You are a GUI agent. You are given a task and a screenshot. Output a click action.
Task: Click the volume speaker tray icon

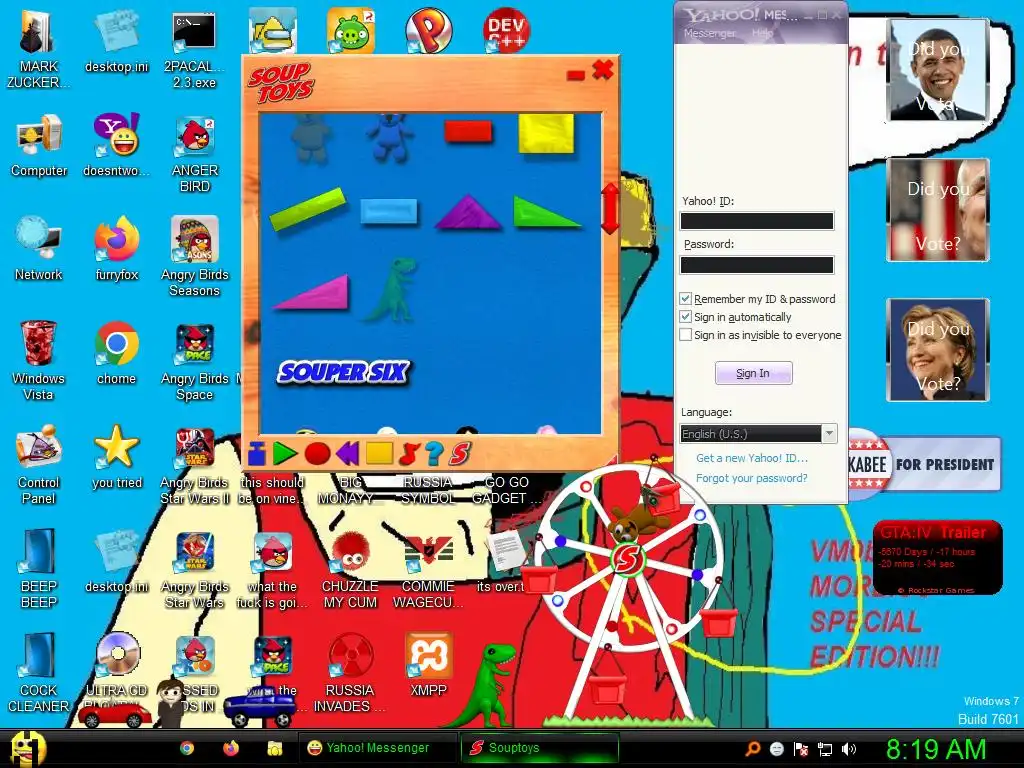pyautogui.click(x=849, y=749)
